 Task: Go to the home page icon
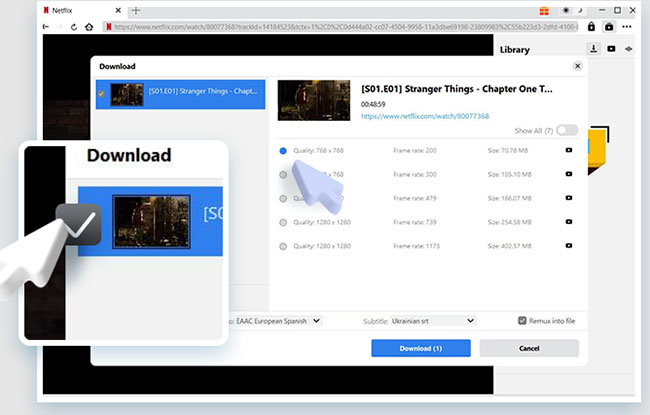coord(89,27)
